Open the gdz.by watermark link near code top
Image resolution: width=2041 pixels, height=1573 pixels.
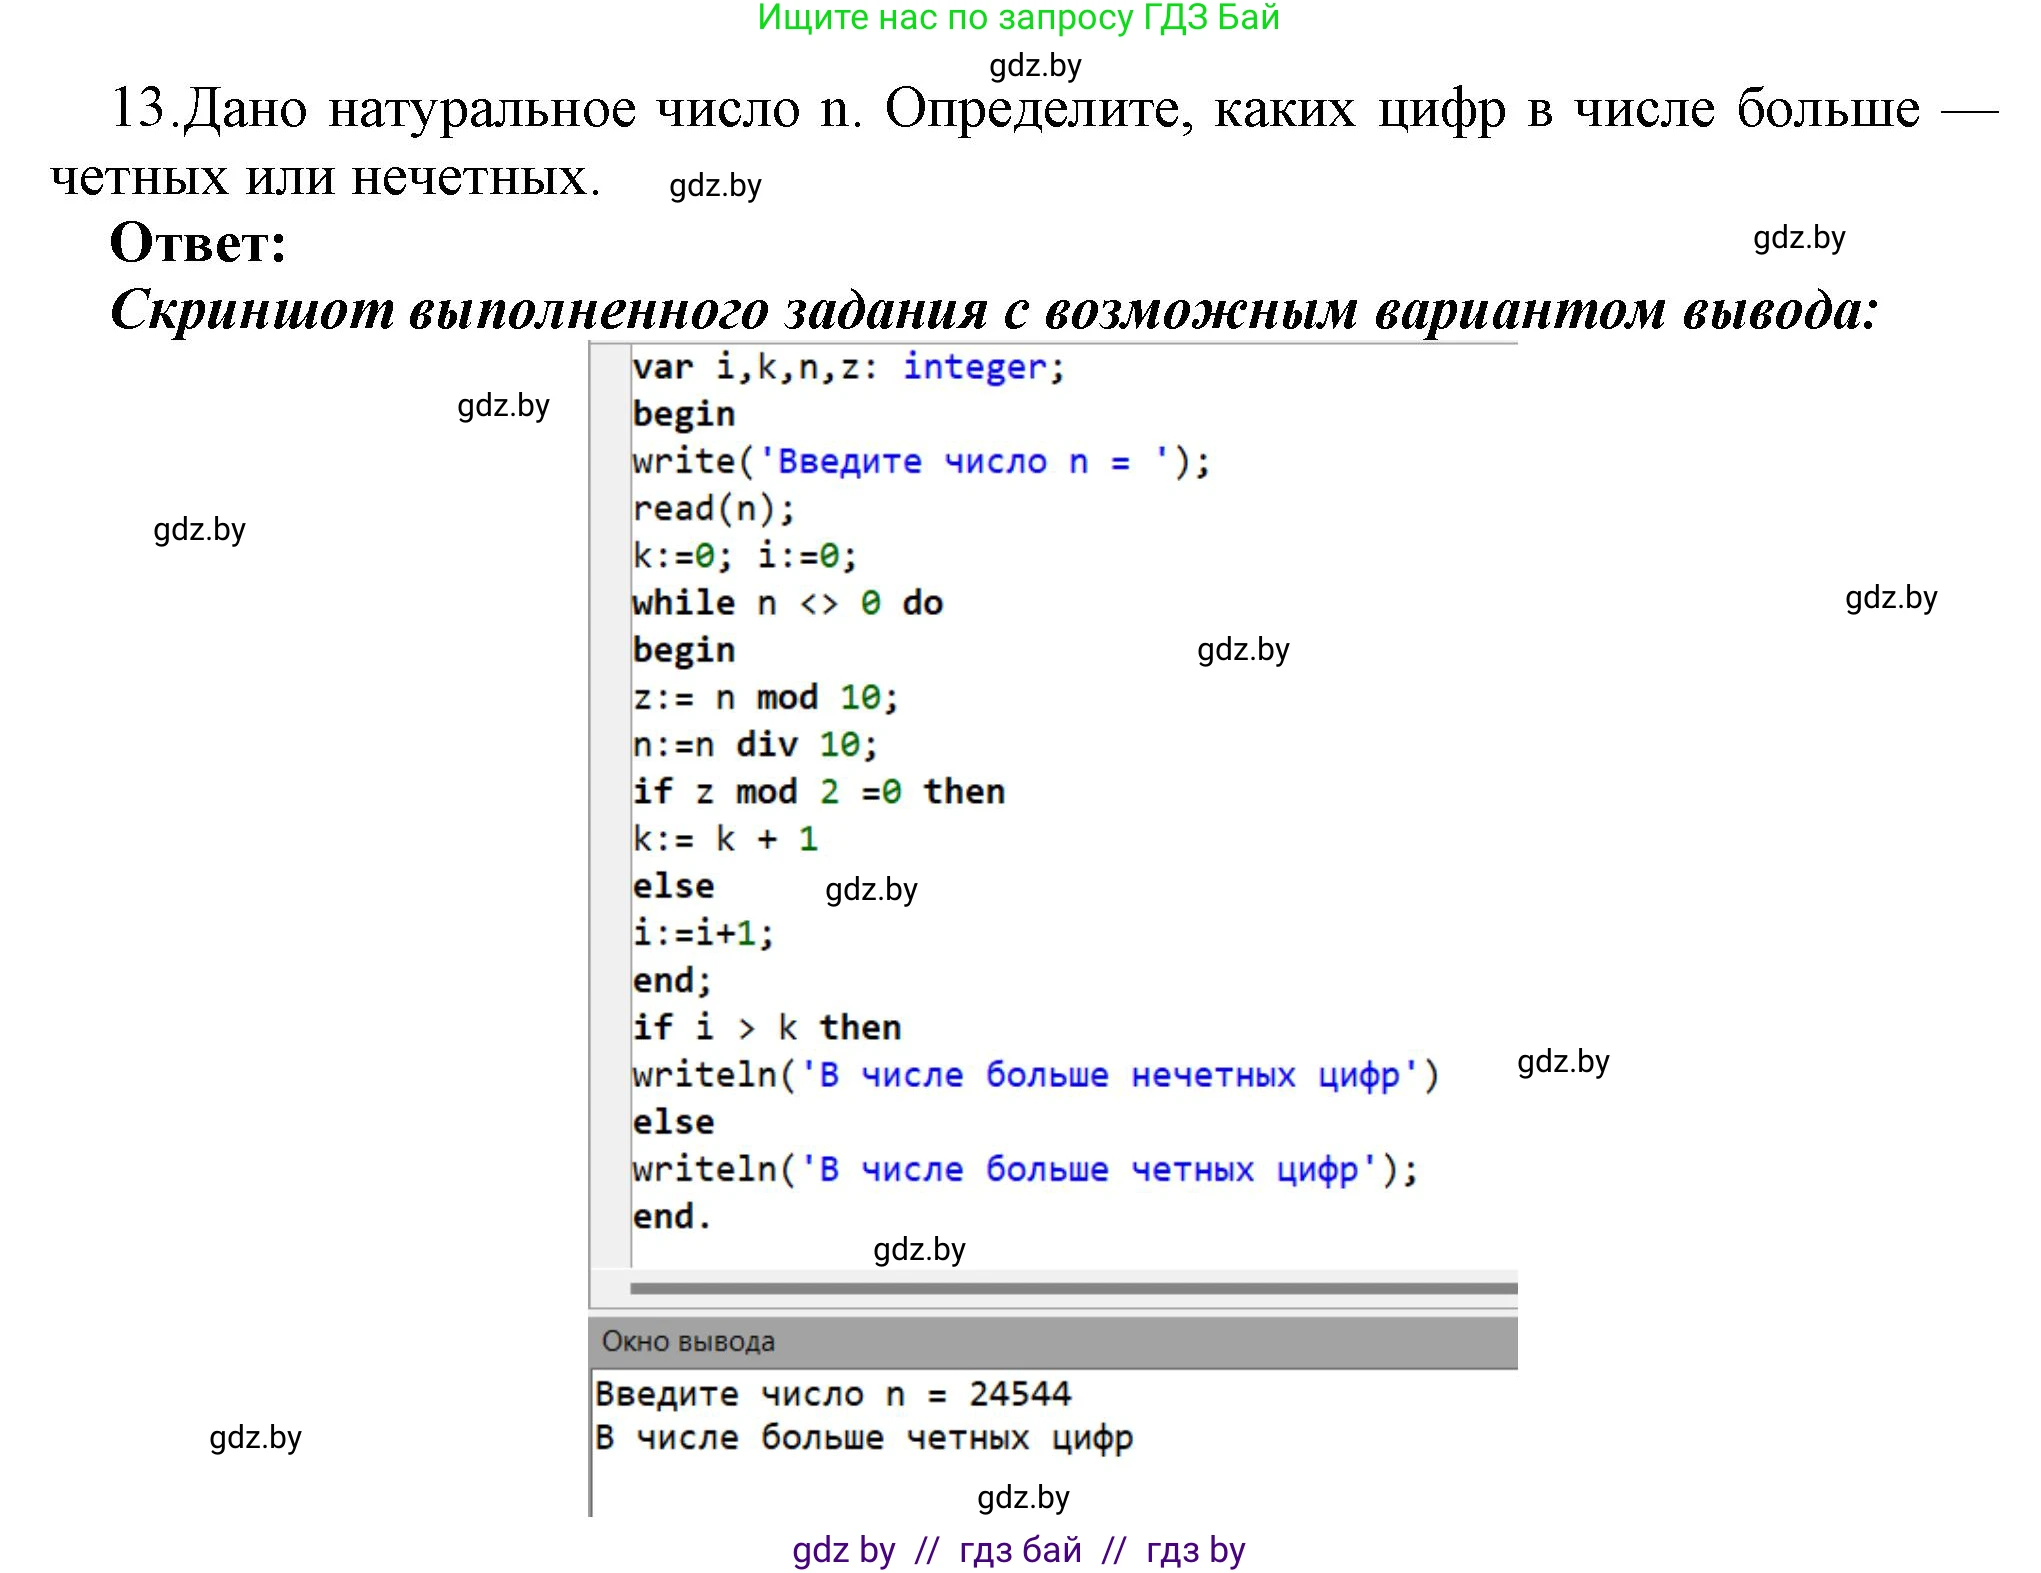coord(1032,68)
